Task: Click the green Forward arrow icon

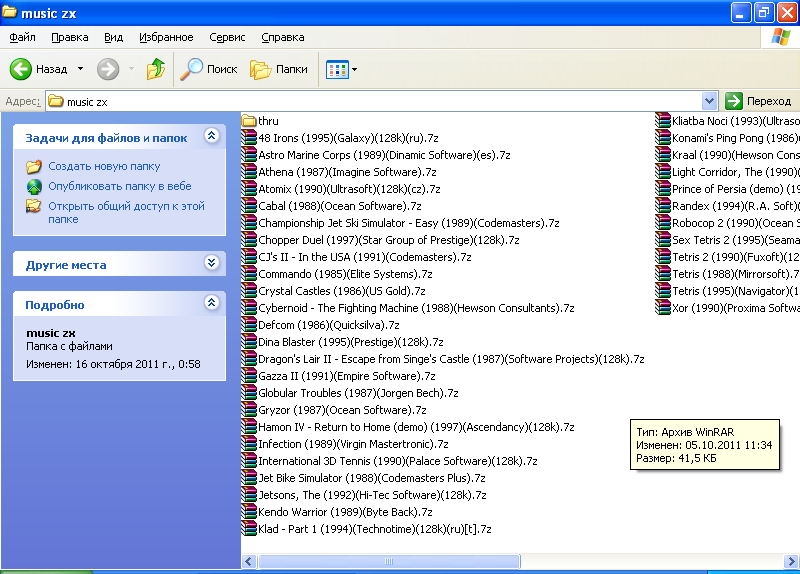Action: (x=108, y=69)
